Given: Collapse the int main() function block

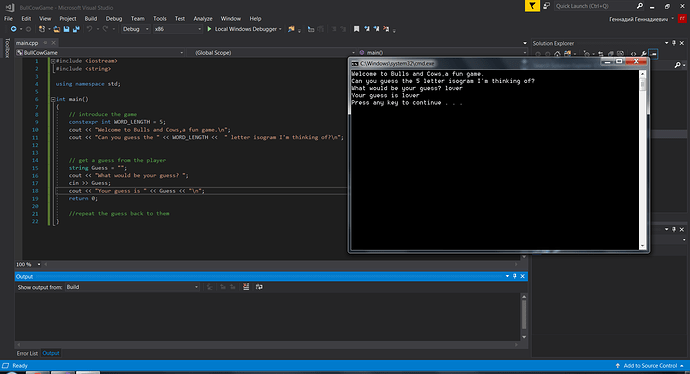Looking at the screenshot, I should coord(53,99).
